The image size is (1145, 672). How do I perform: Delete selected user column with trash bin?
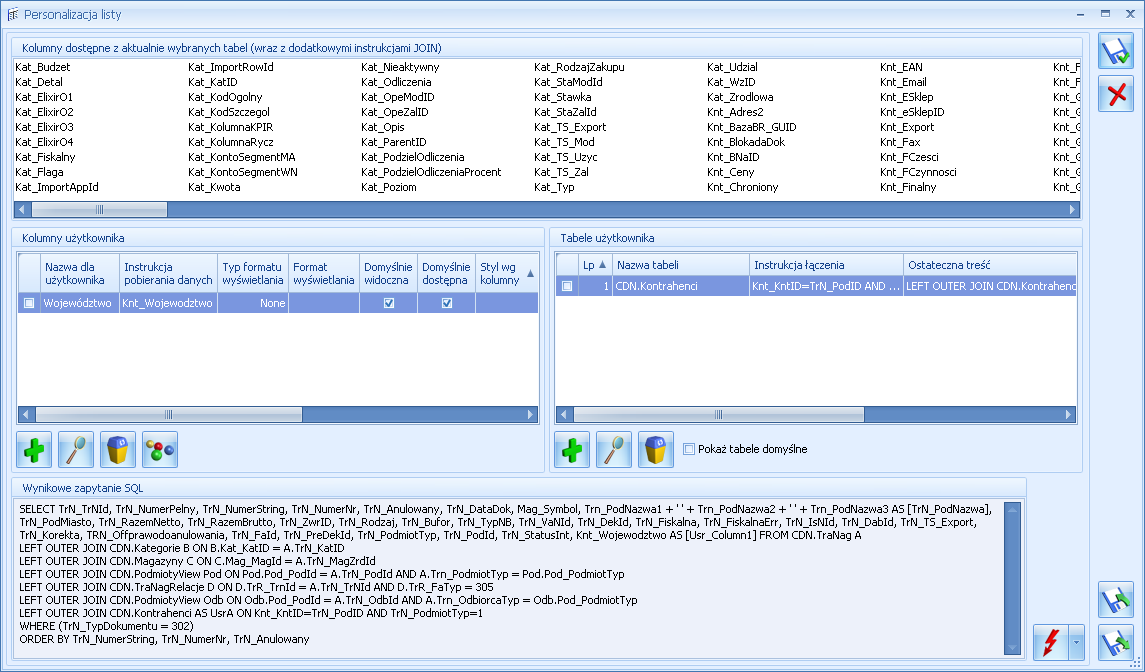pos(118,449)
